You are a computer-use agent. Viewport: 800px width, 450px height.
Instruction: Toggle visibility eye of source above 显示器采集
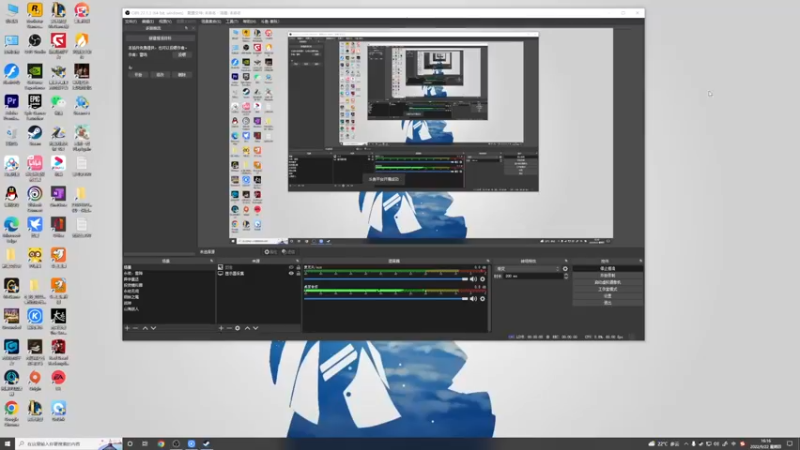point(291,267)
